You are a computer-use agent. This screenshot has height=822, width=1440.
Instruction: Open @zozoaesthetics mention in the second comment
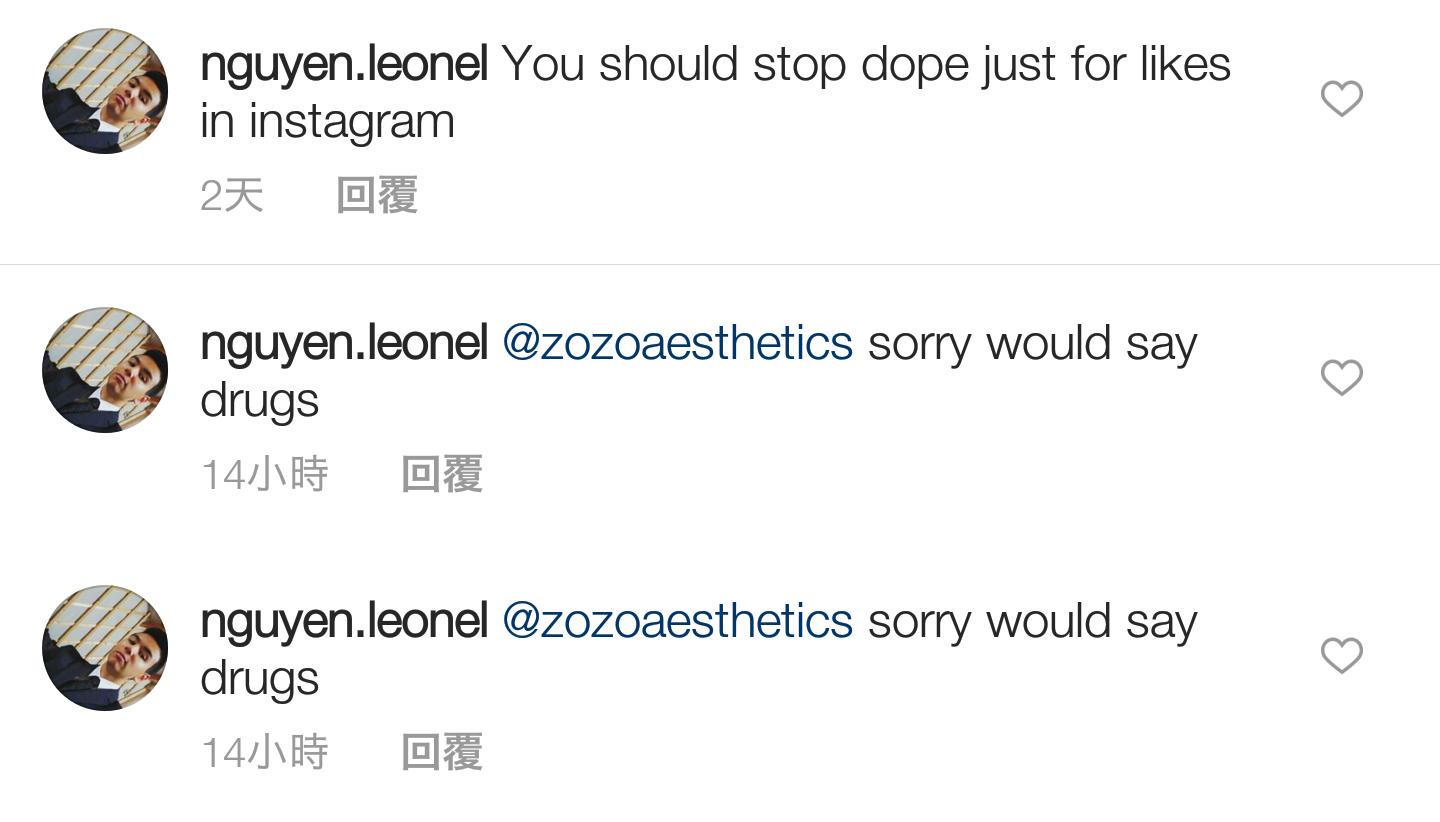tap(677, 343)
